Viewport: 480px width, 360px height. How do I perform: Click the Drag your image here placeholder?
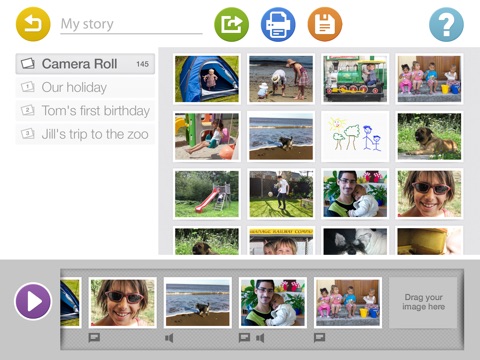click(x=423, y=302)
